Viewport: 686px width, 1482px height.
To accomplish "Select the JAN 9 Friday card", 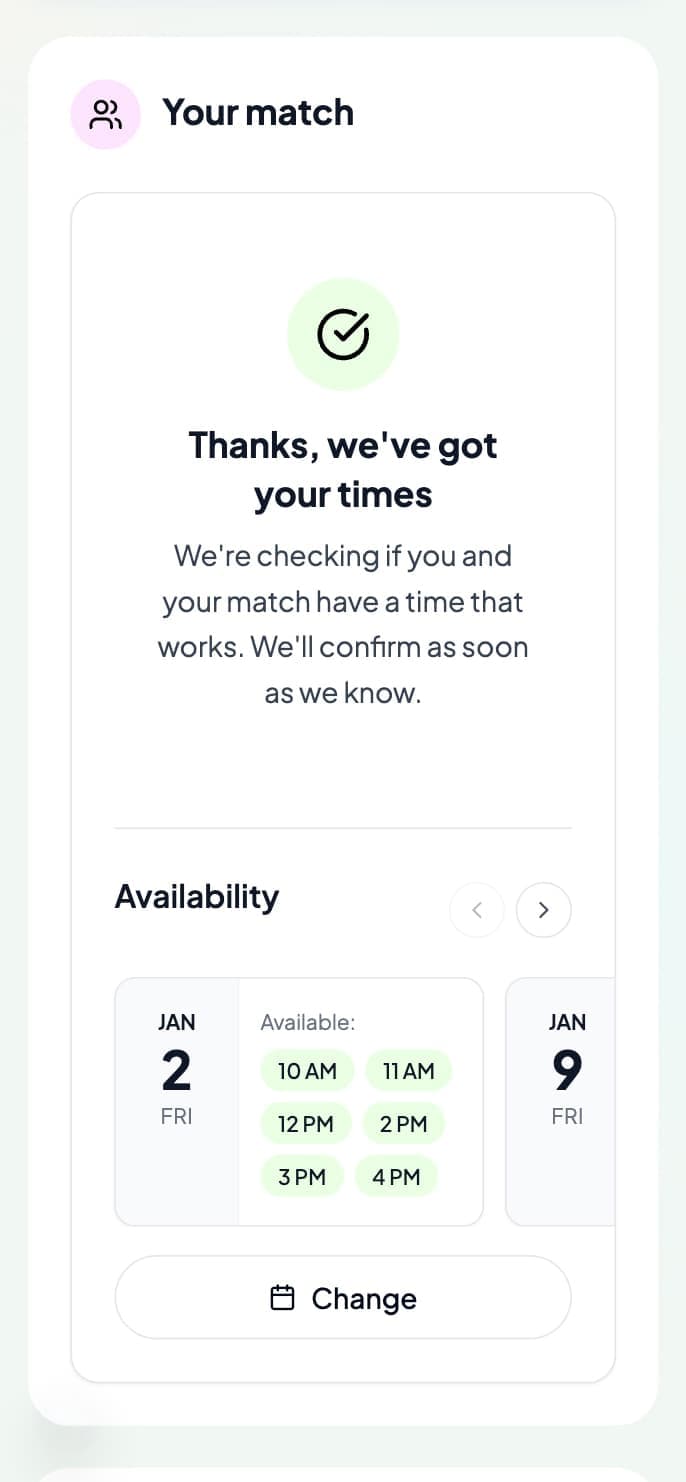I will click(x=568, y=1070).
